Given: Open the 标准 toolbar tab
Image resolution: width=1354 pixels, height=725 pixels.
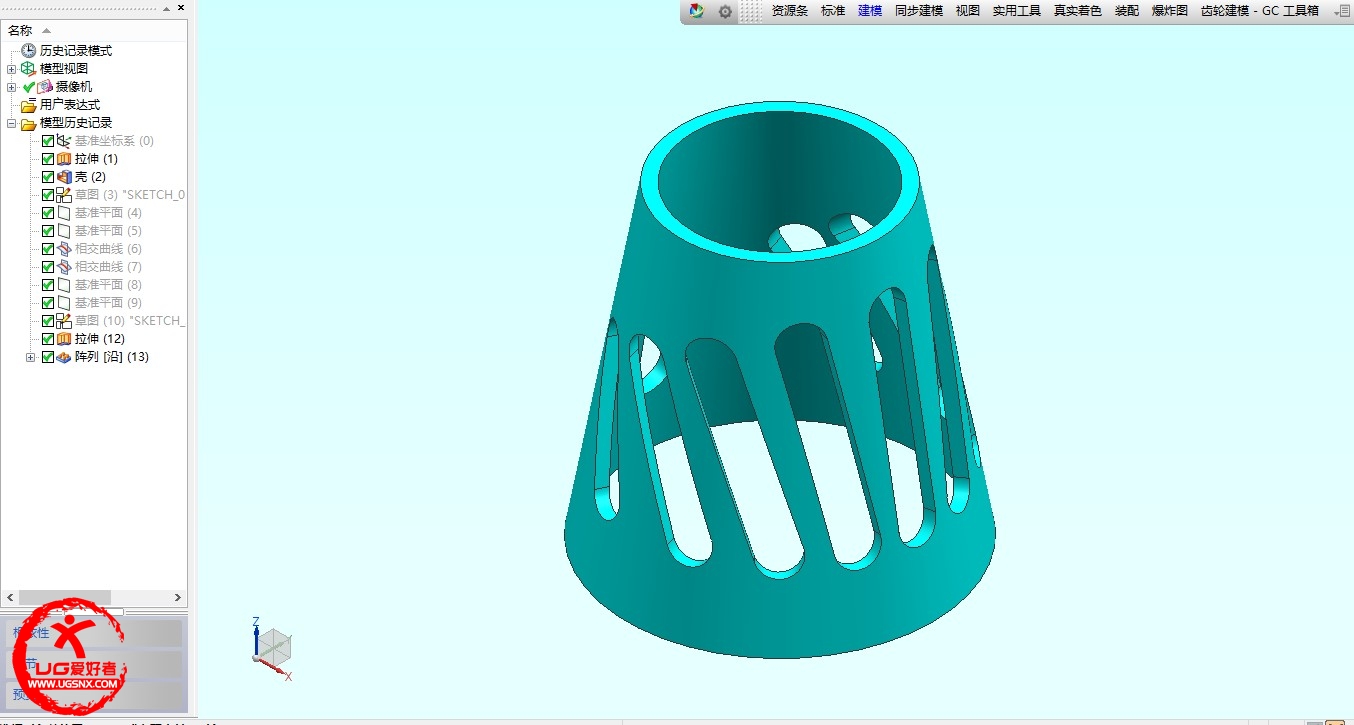Looking at the screenshot, I should coord(833,11).
